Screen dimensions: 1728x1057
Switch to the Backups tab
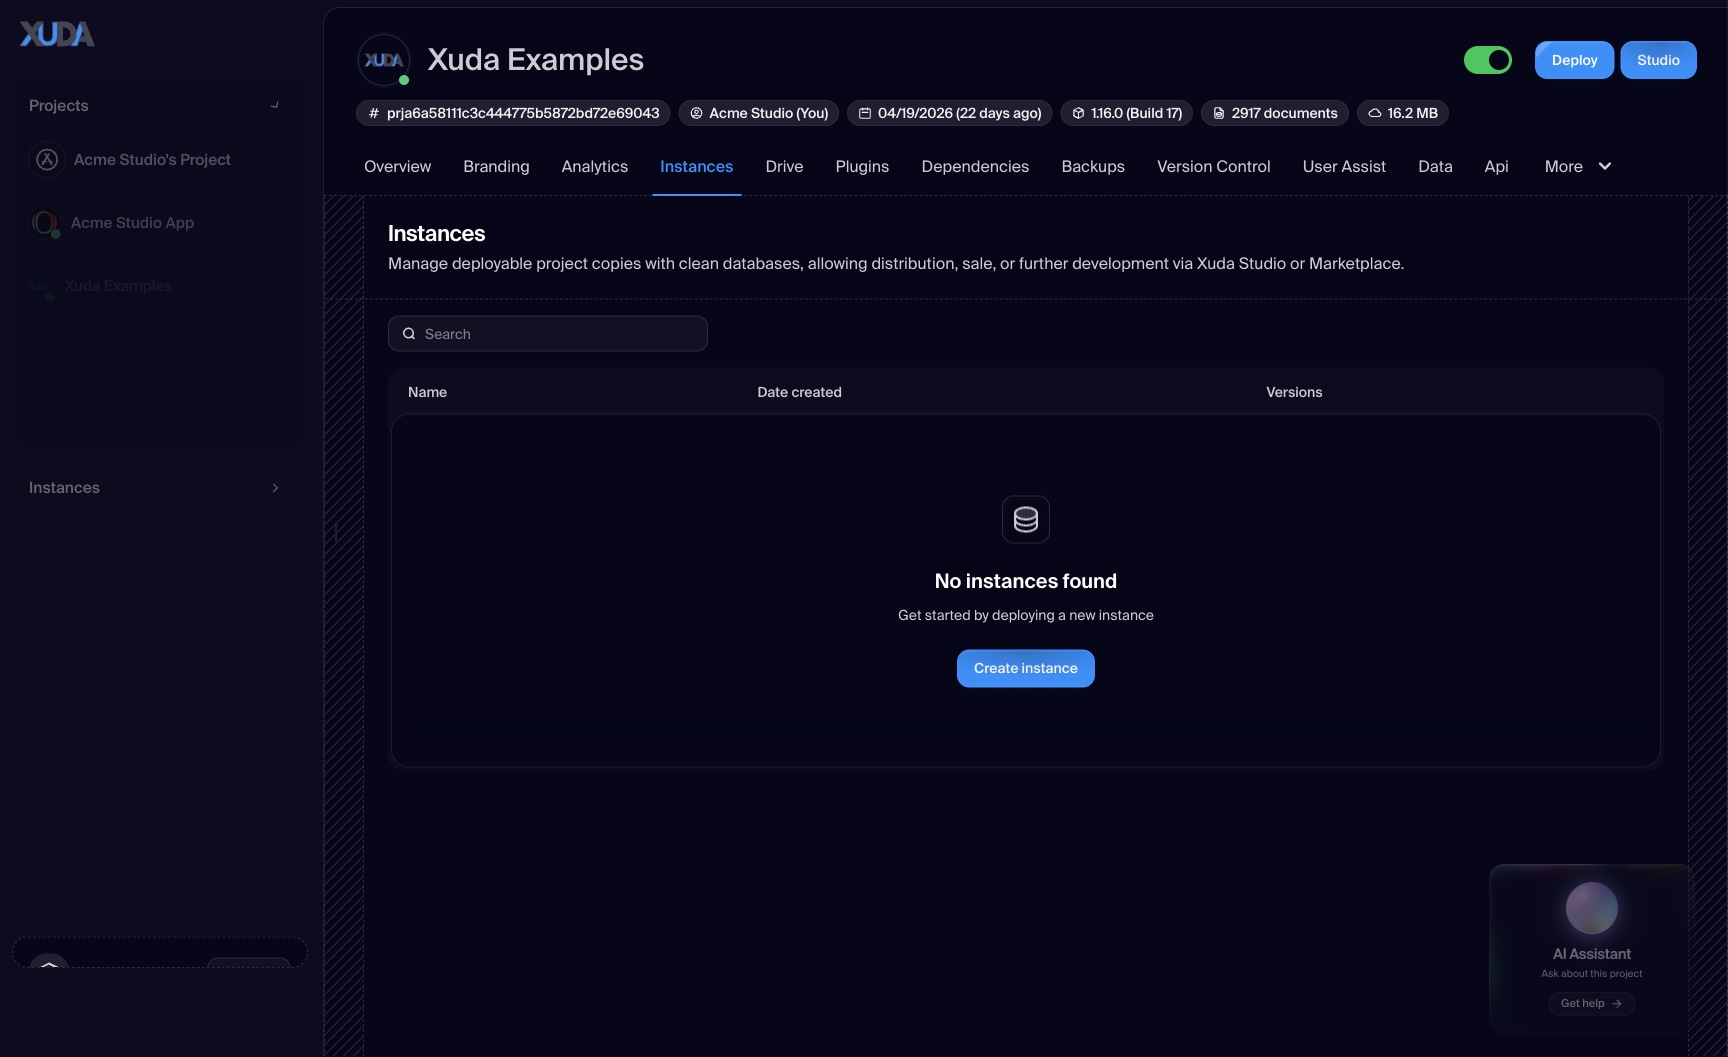click(1093, 166)
